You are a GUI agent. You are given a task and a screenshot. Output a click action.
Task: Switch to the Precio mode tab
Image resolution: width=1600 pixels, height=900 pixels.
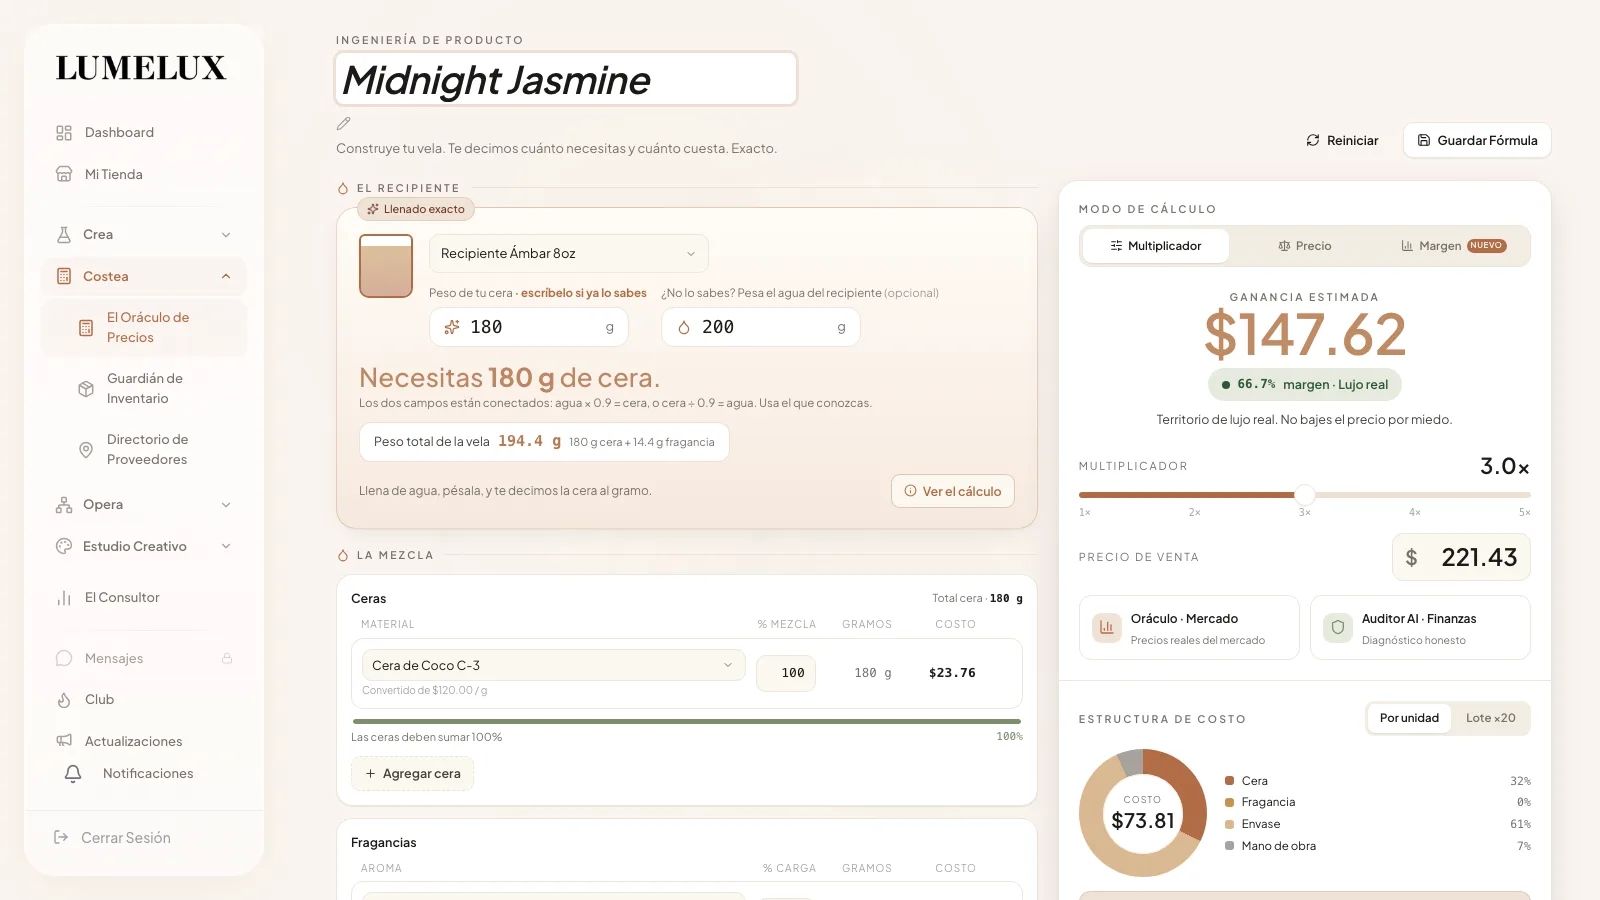click(1304, 246)
